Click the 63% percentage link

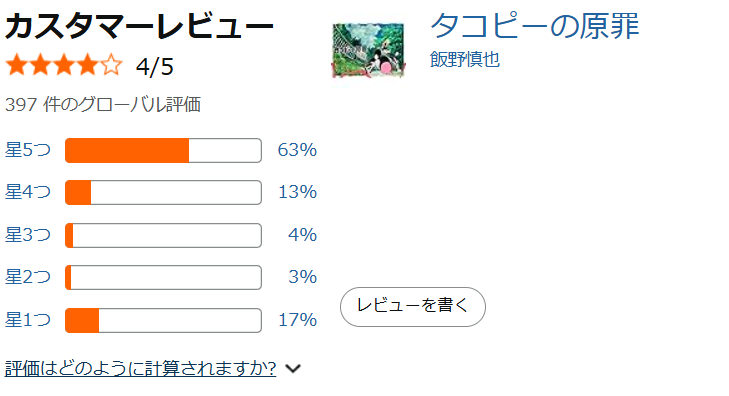pos(297,150)
